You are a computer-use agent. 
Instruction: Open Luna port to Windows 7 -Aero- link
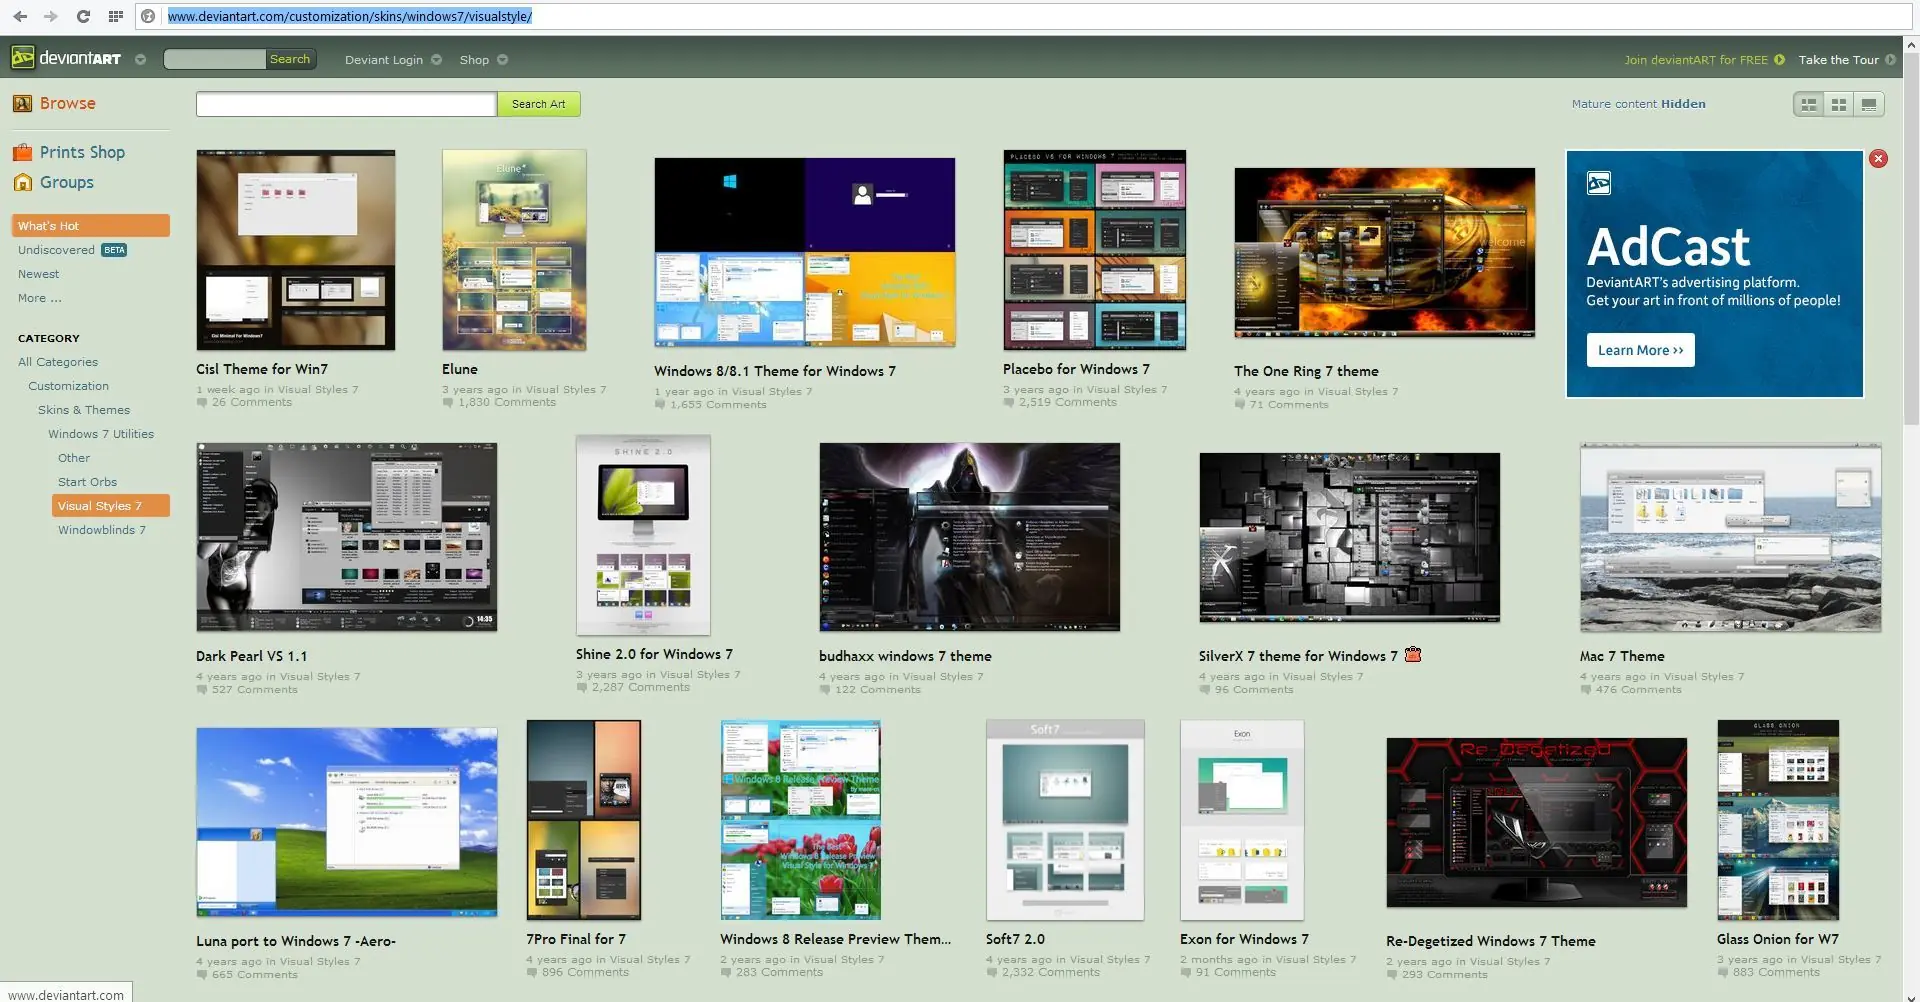point(296,941)
